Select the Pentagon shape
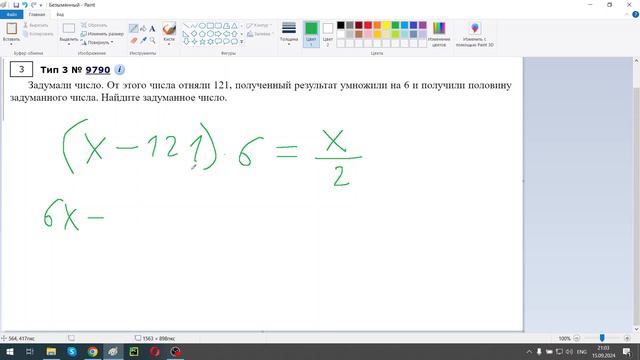This screenshot has height=360, width=640. (x=202, y=34)
